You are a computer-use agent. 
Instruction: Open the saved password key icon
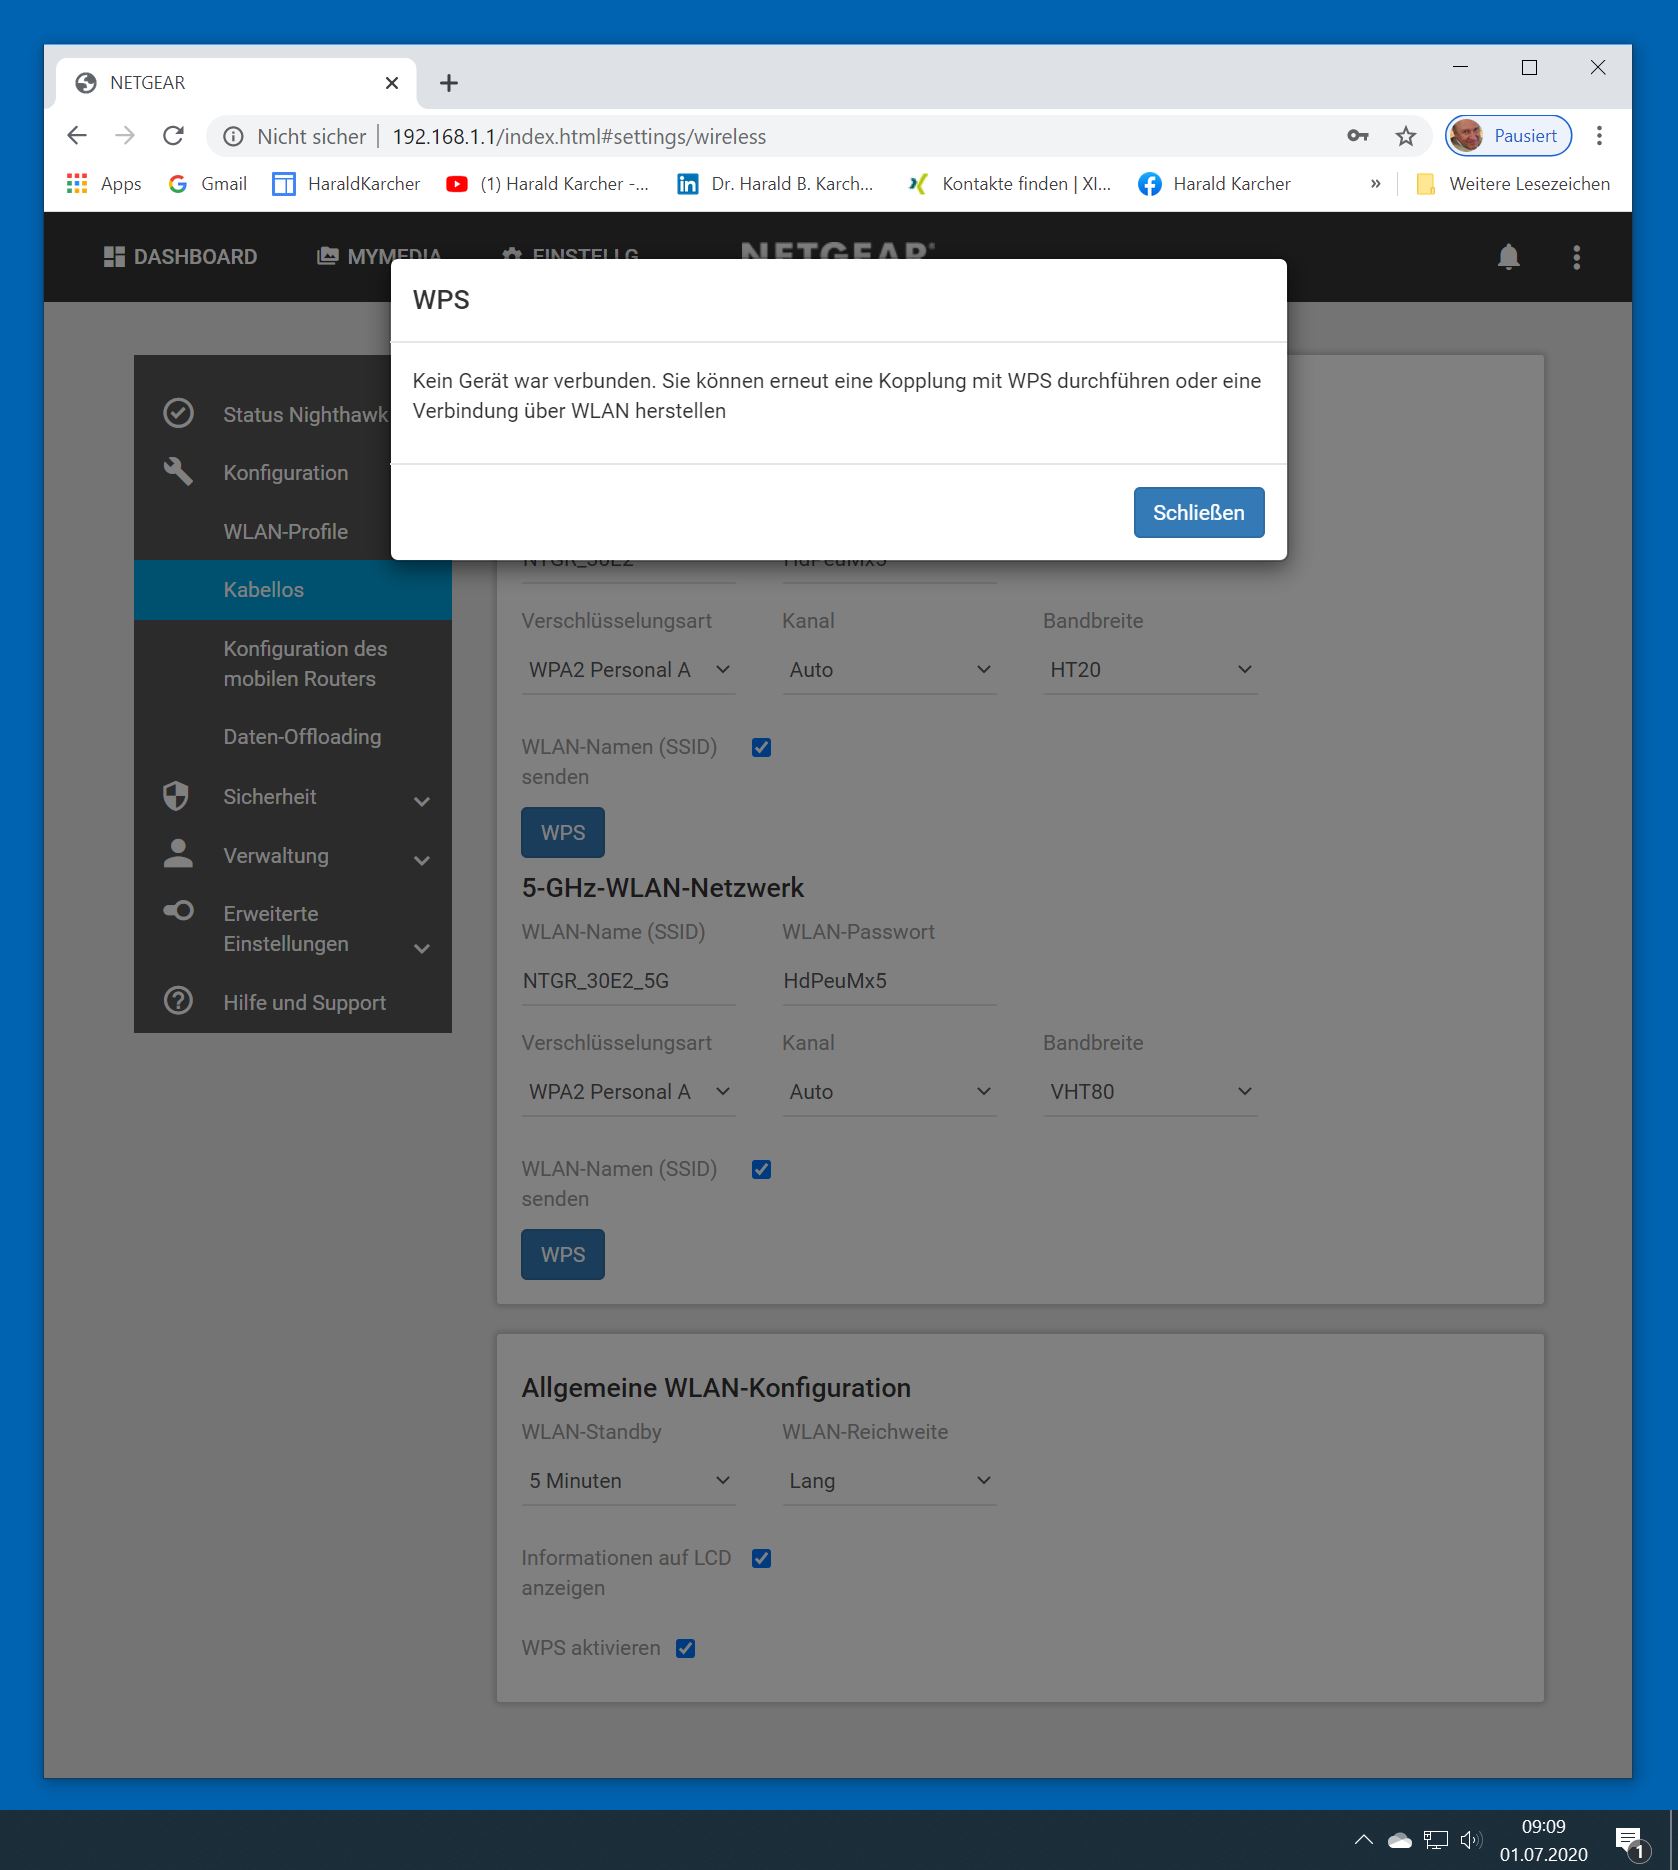click(x=1357, y=136)
